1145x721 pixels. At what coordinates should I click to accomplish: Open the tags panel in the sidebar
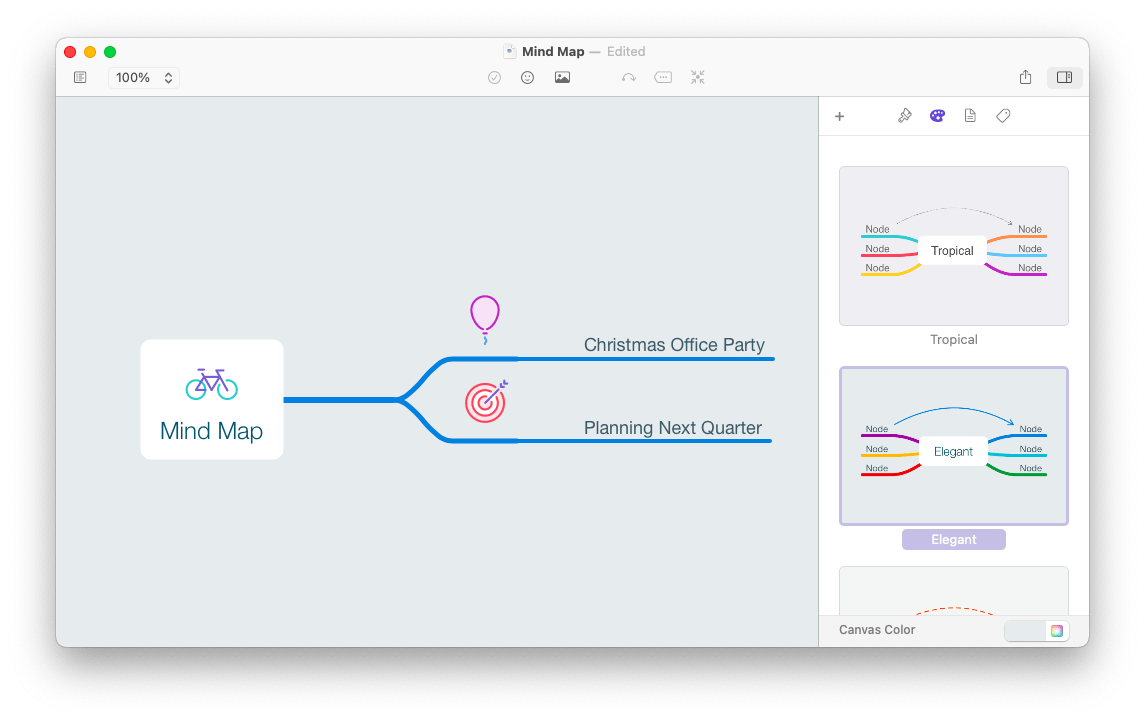click(x=1003, y=115)
